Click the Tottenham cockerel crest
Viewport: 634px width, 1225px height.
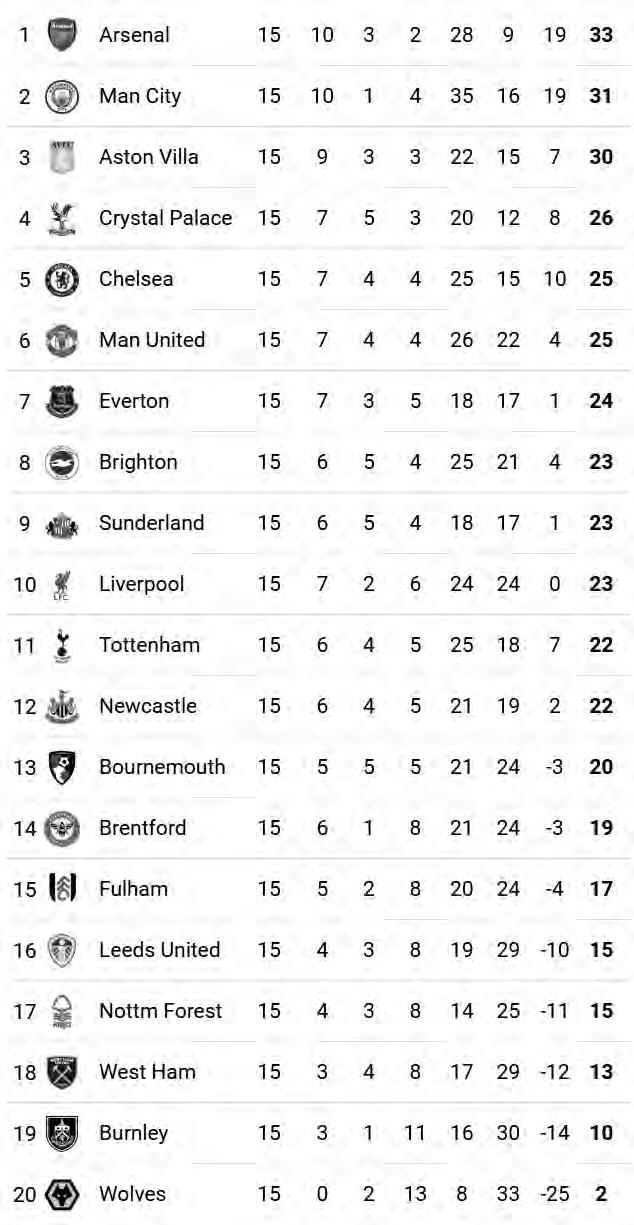[62, 645]
